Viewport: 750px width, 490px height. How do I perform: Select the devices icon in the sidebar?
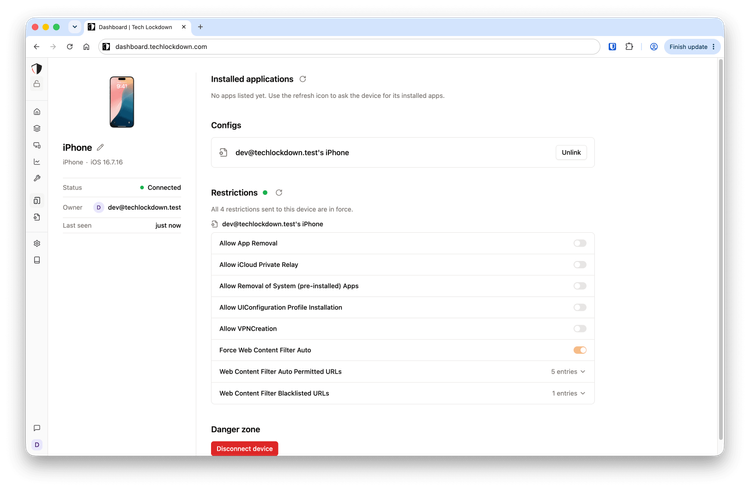pyautogui.click(x=37, y=200)
